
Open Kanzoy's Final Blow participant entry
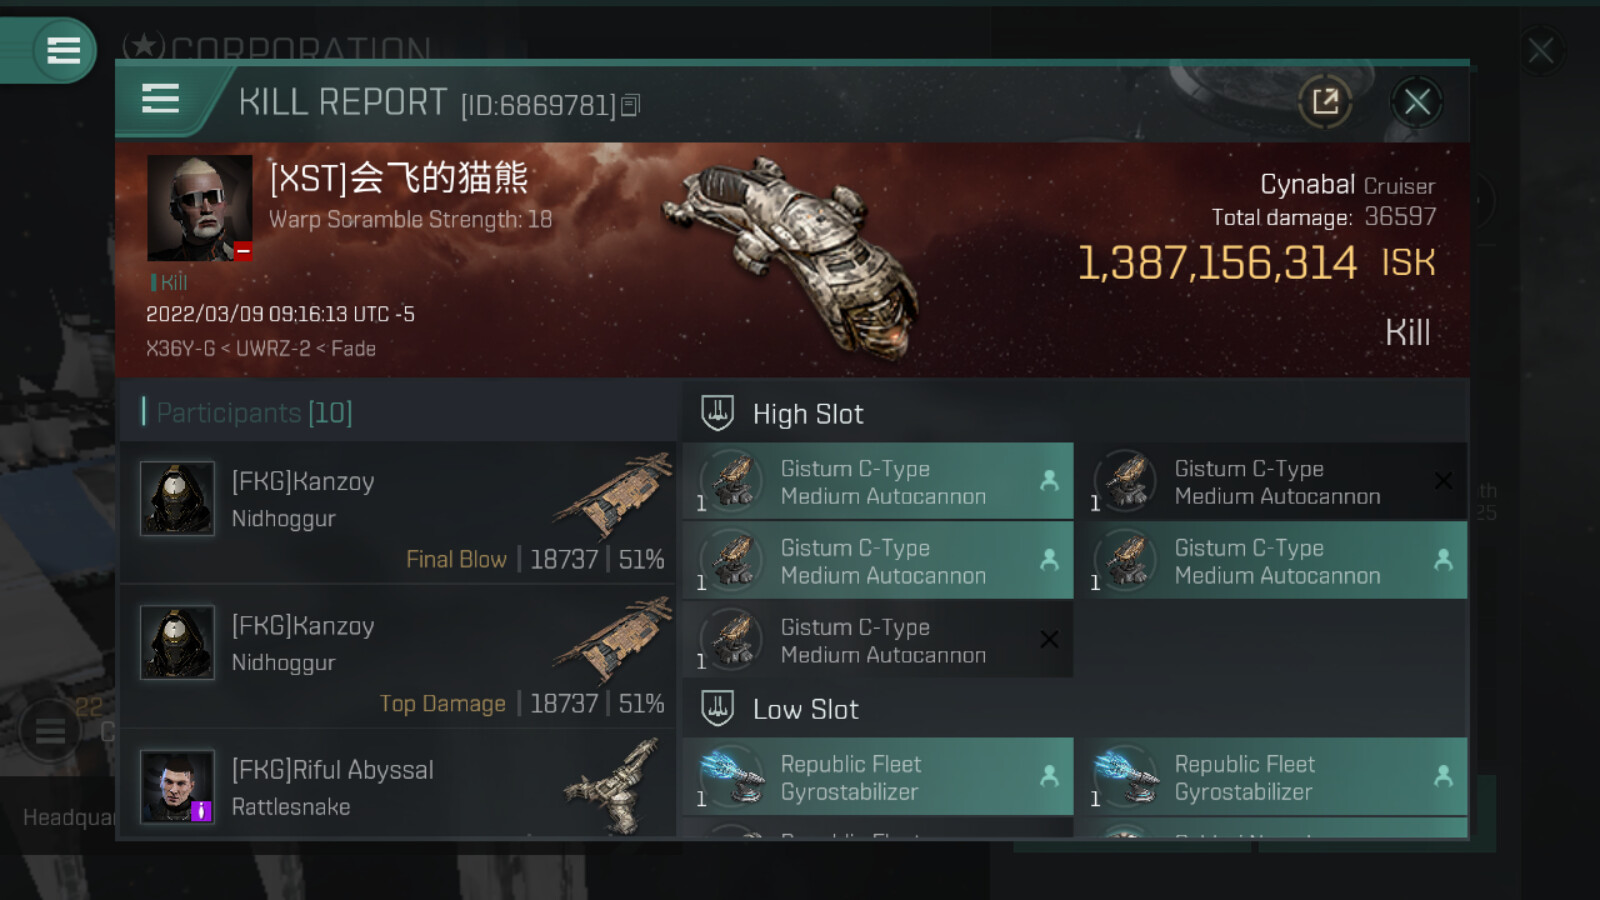click(x=398, y=513)
